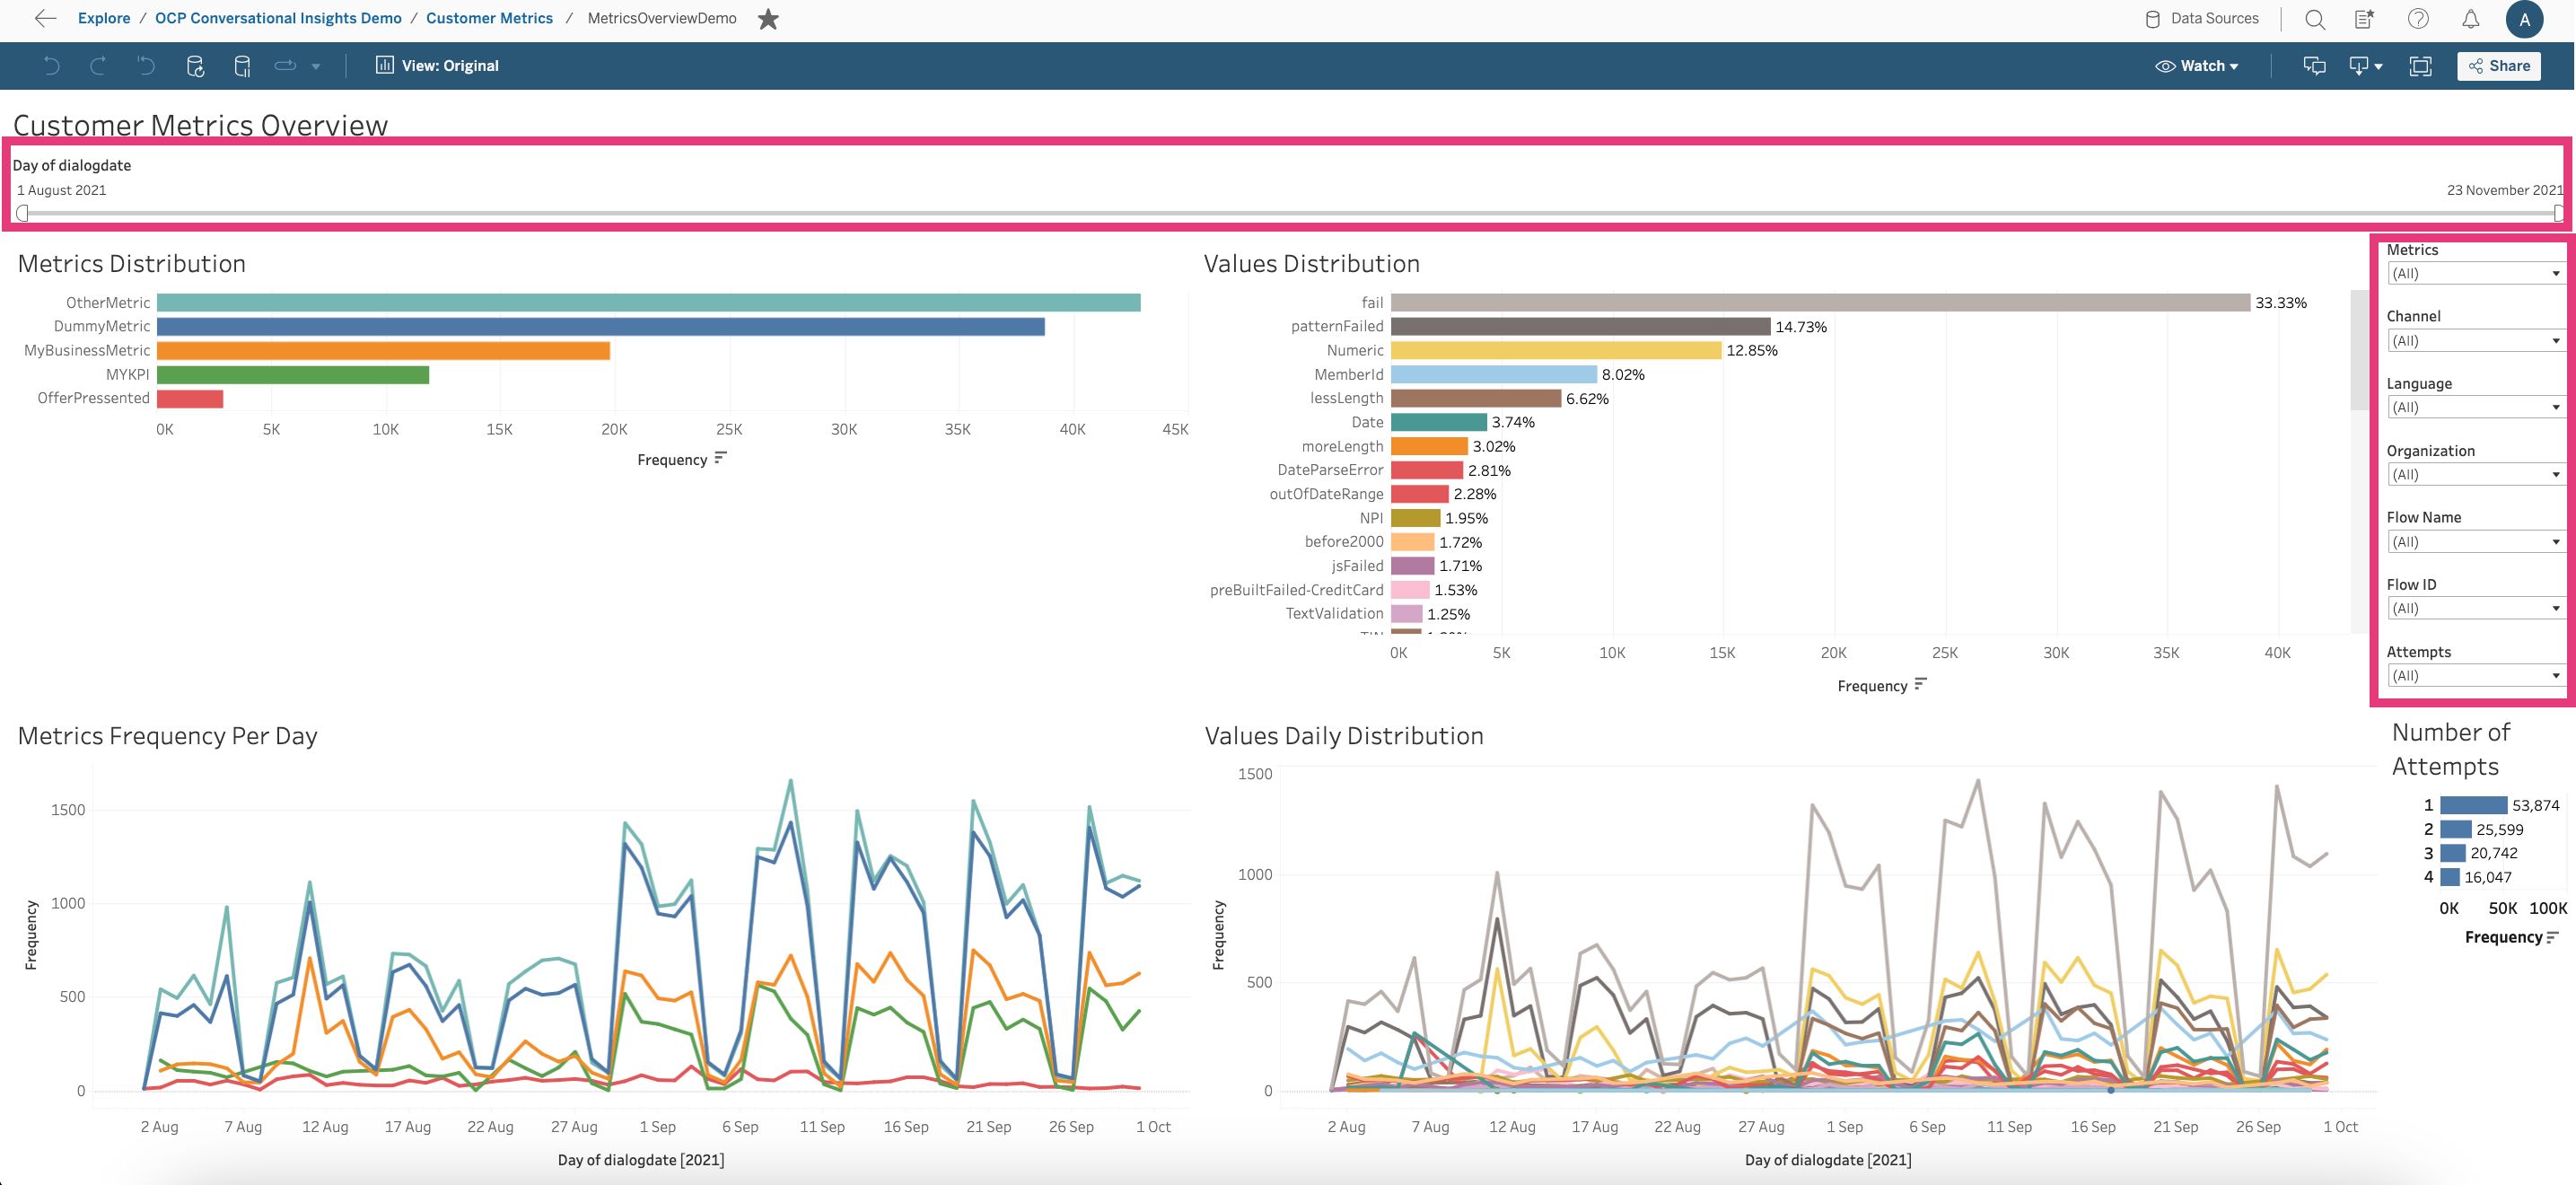This screenshot has height=1185, width=2576.
Task: Click the Share button
Action: (2498, 66)
